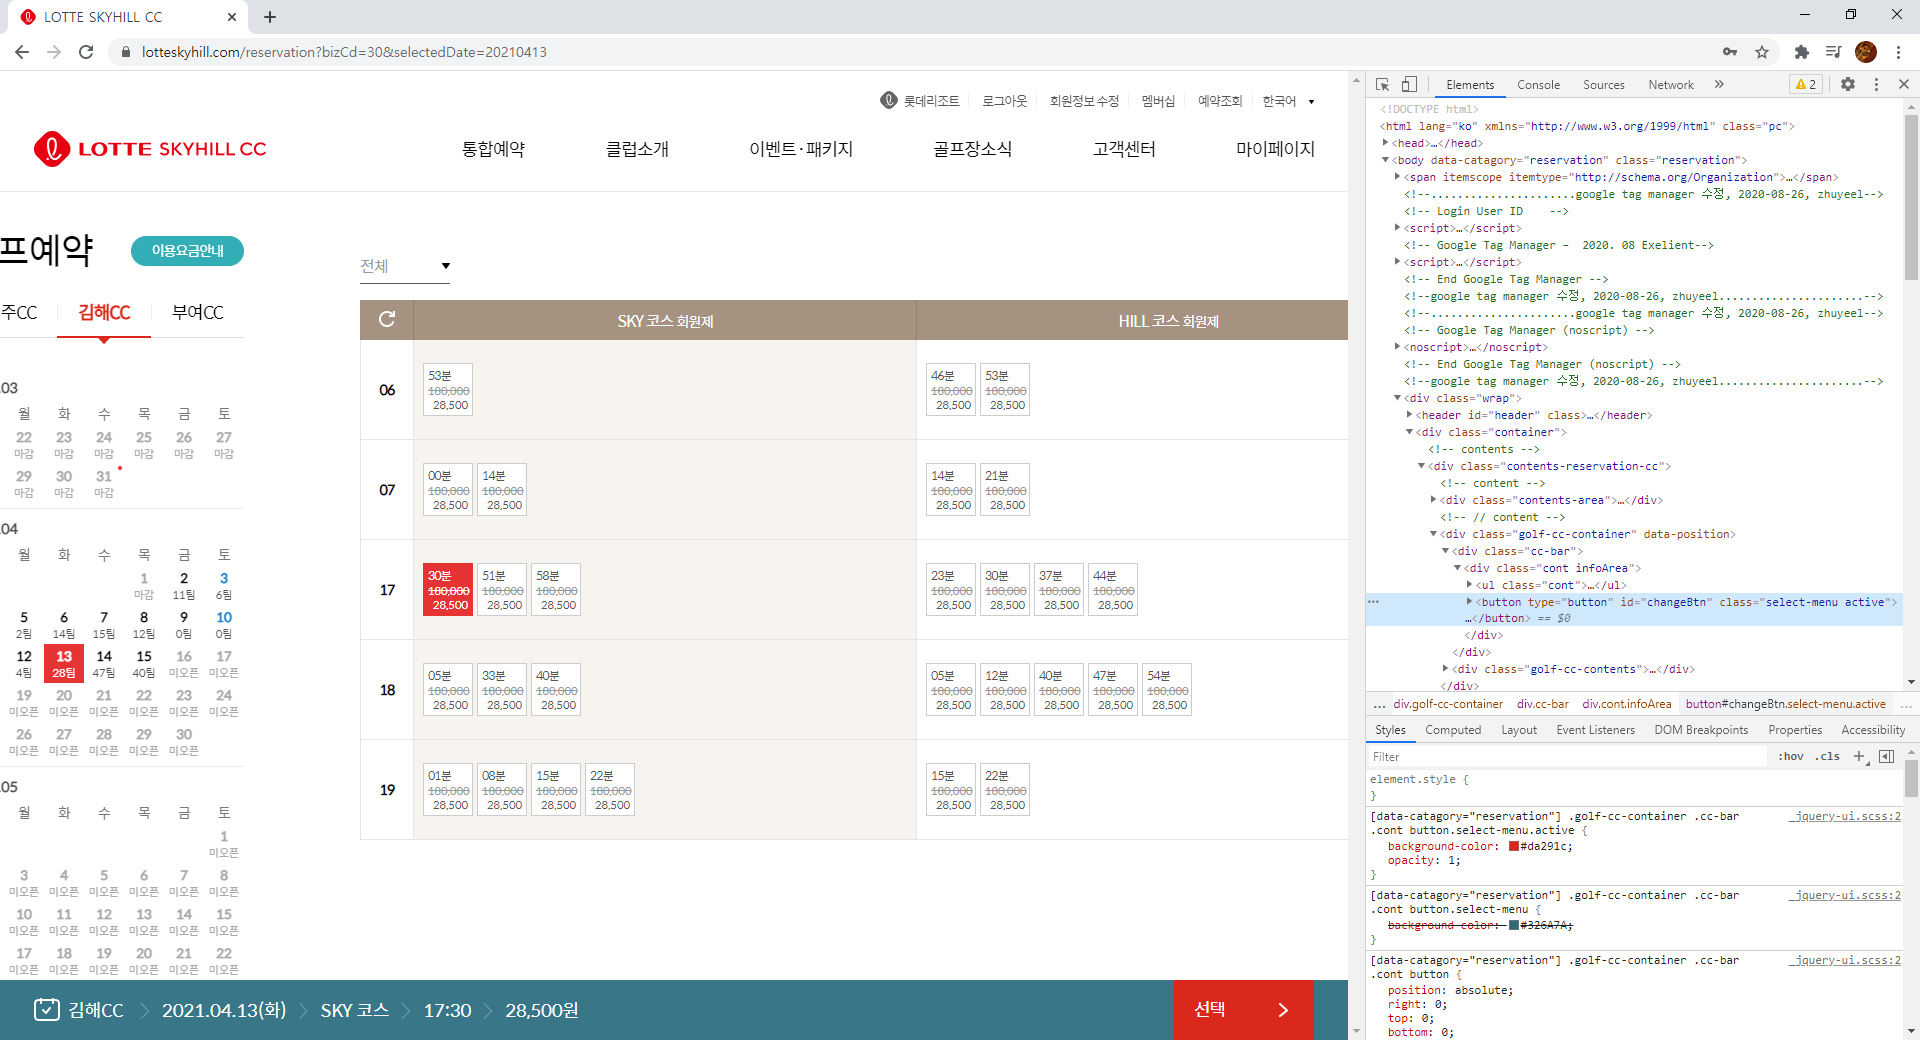Toggle :hov element state in Styles
This screenshot has height=1040, width=1920.
(x=1791, y=757)
